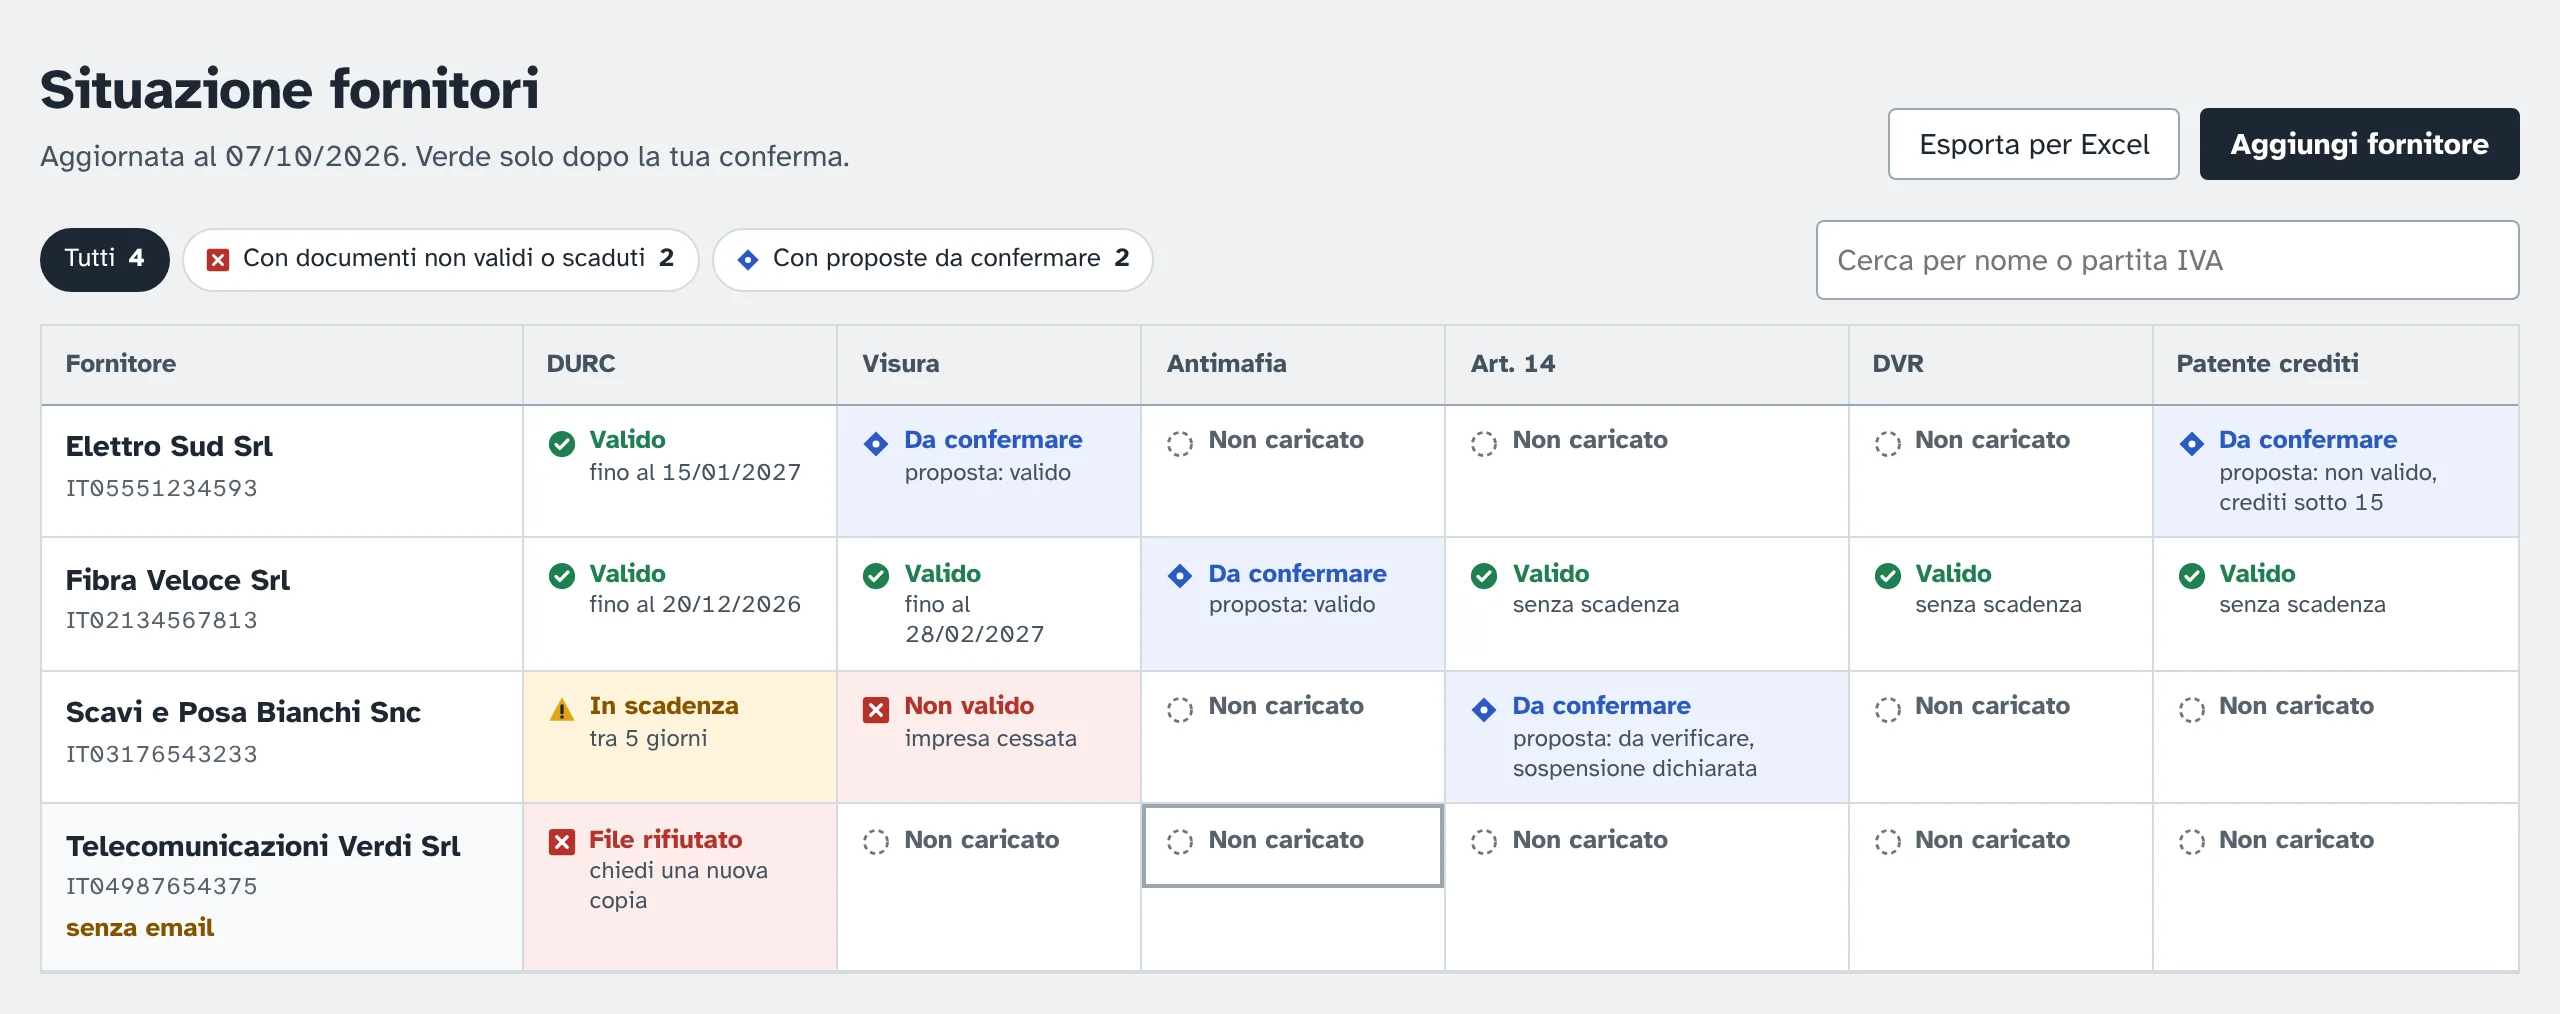Image resolution: width=2560 pixels, height=1014 pixels.
Task: Filter by documenti non validi o scaduti
Action: click(x=441, y=259)
